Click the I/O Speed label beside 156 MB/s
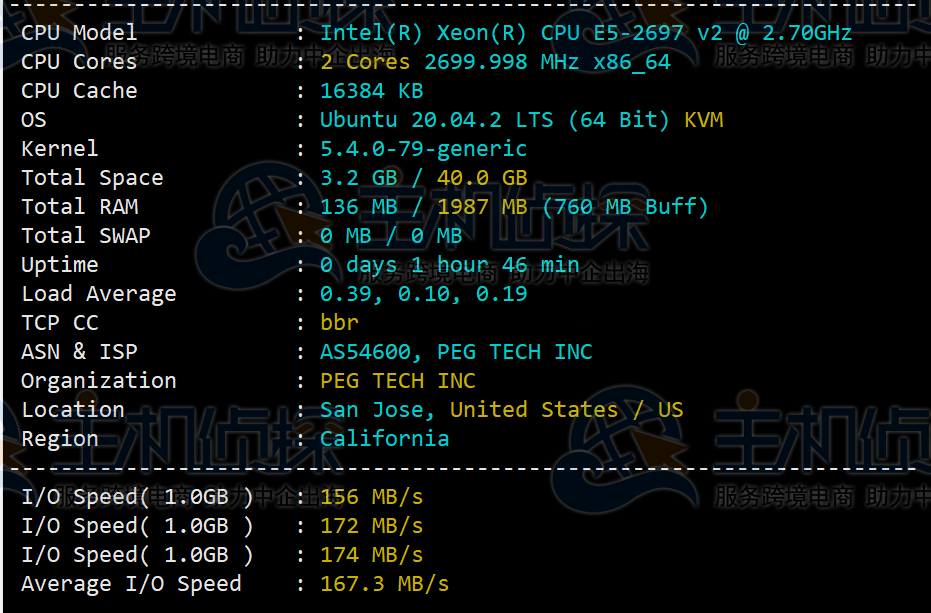The height and width of the screenshot is (613, 931). [137, 497]
